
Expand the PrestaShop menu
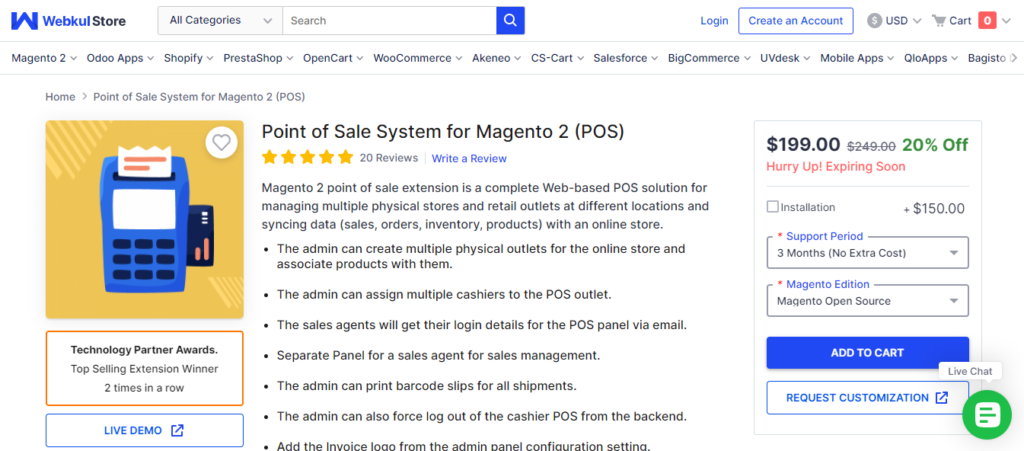coord(258,58)
